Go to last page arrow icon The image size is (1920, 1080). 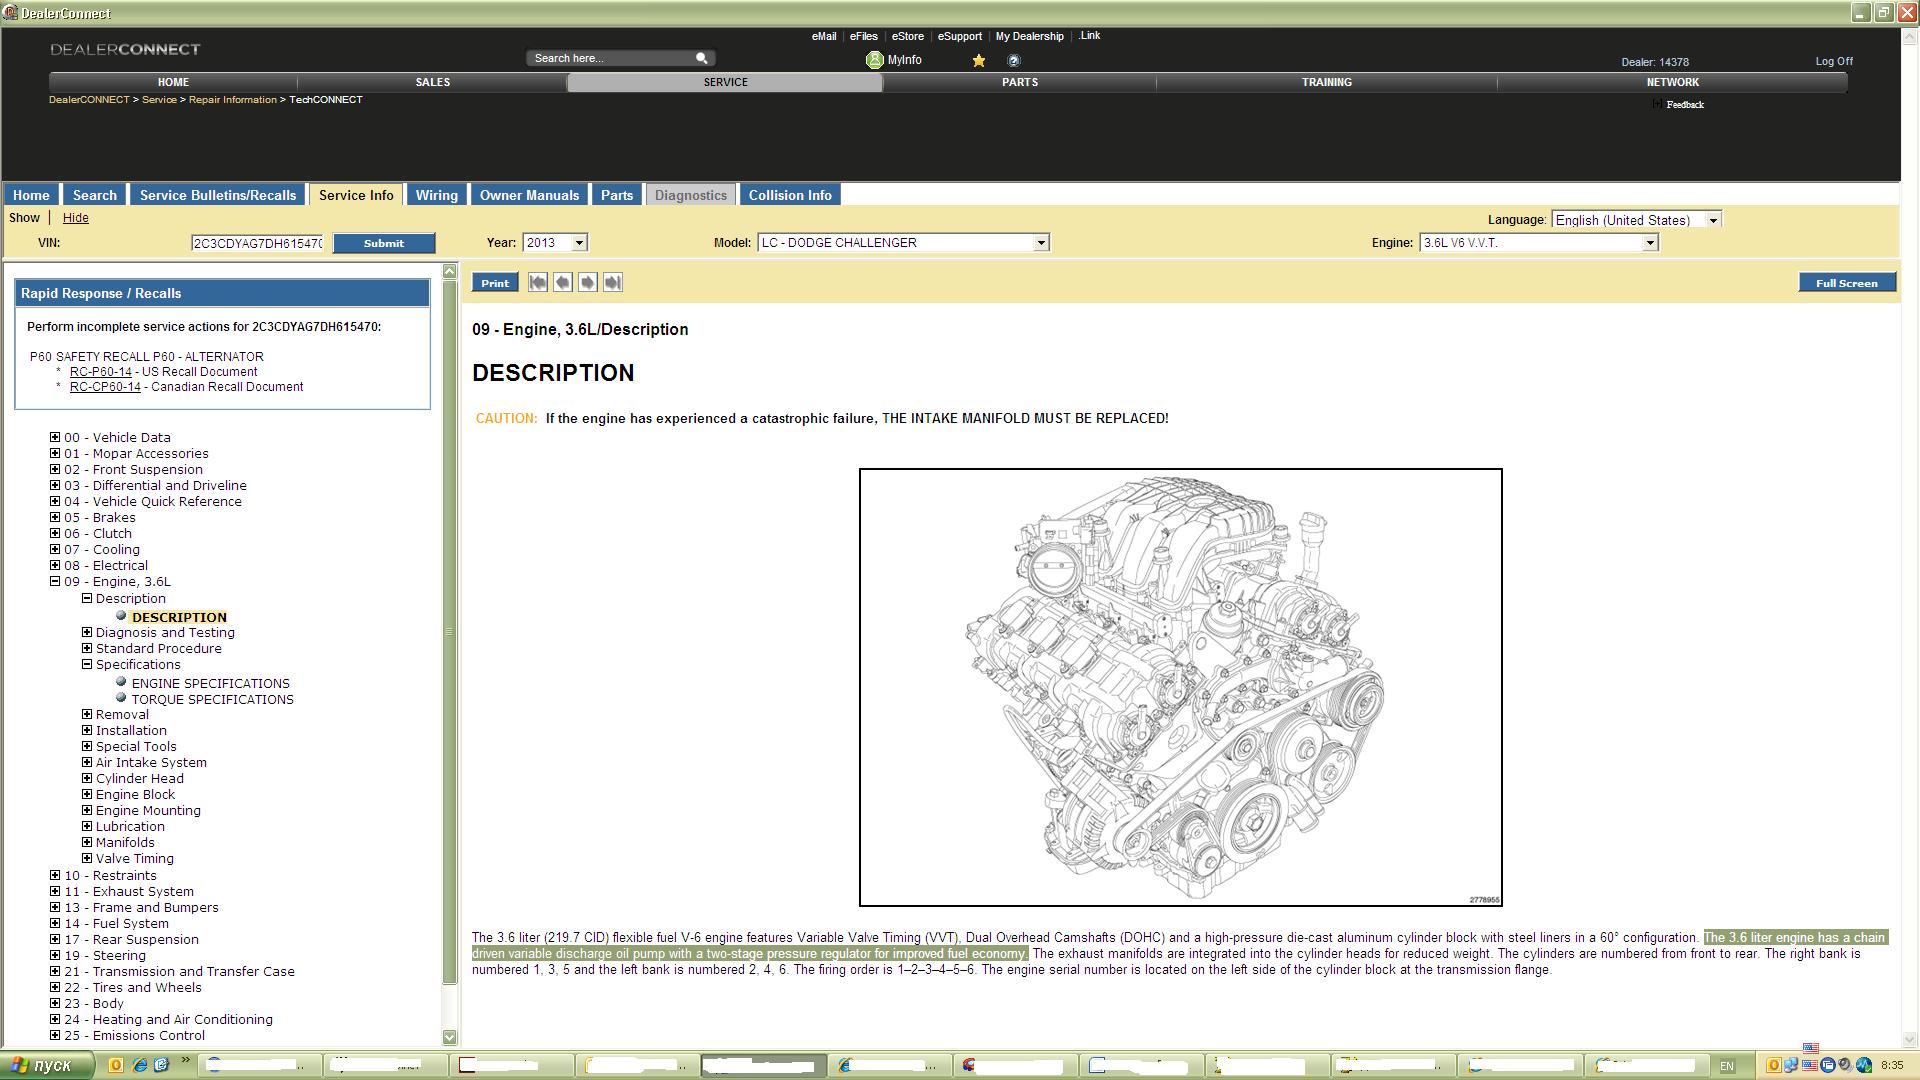click(613, 283)
